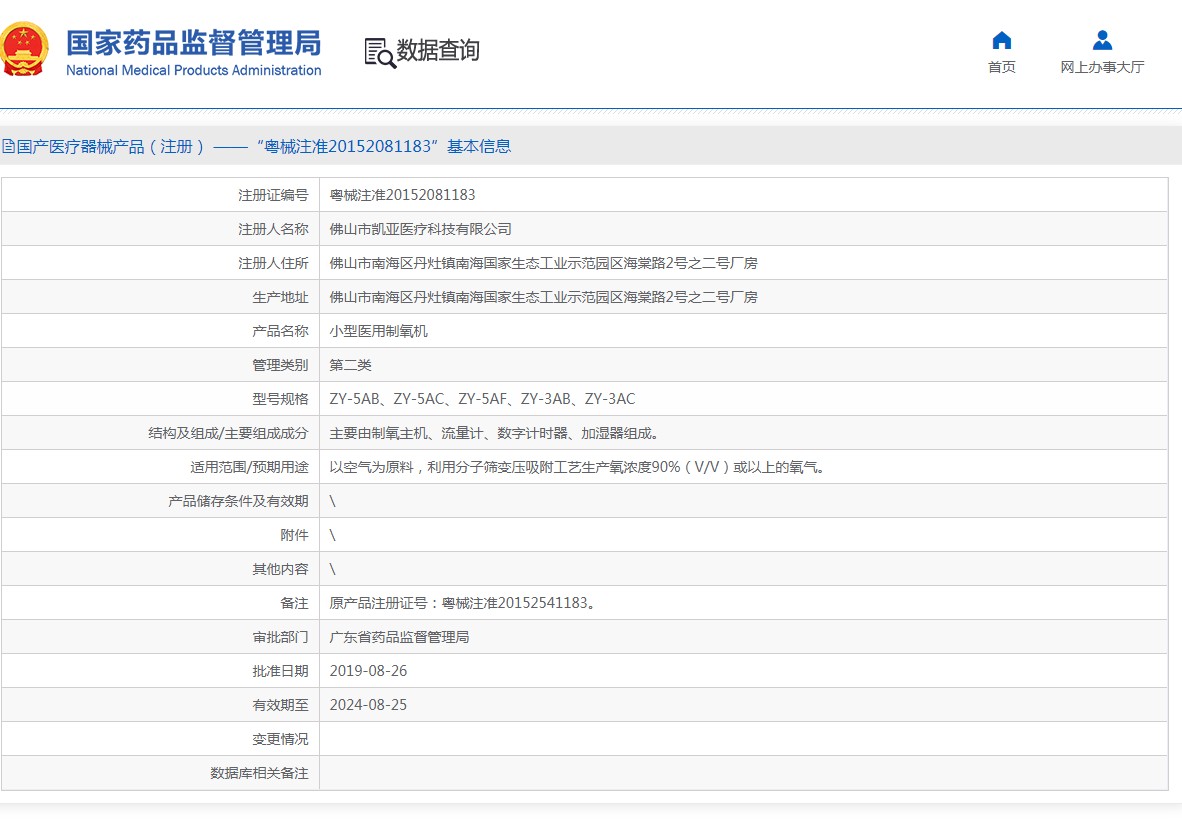Viewport: 1182px width, 834px height.
Task: Click the 数据查询 heading text
Action: coord(438,50)
